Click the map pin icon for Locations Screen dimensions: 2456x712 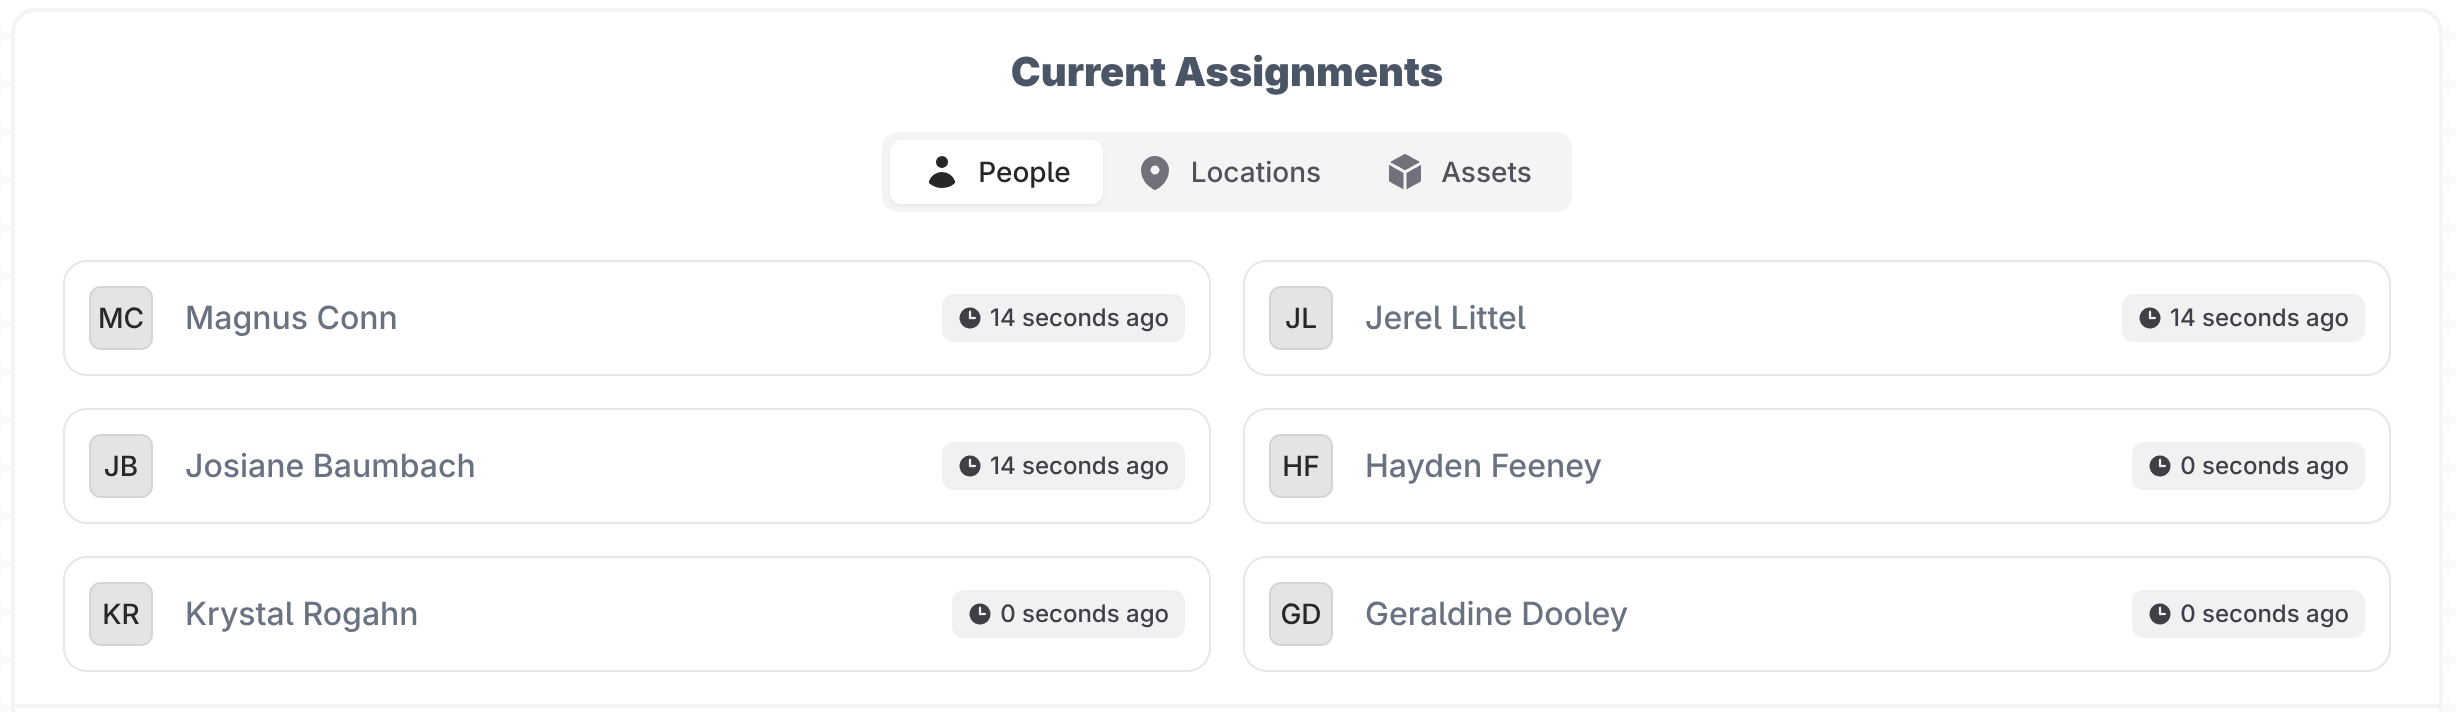tap(1154, 173)
